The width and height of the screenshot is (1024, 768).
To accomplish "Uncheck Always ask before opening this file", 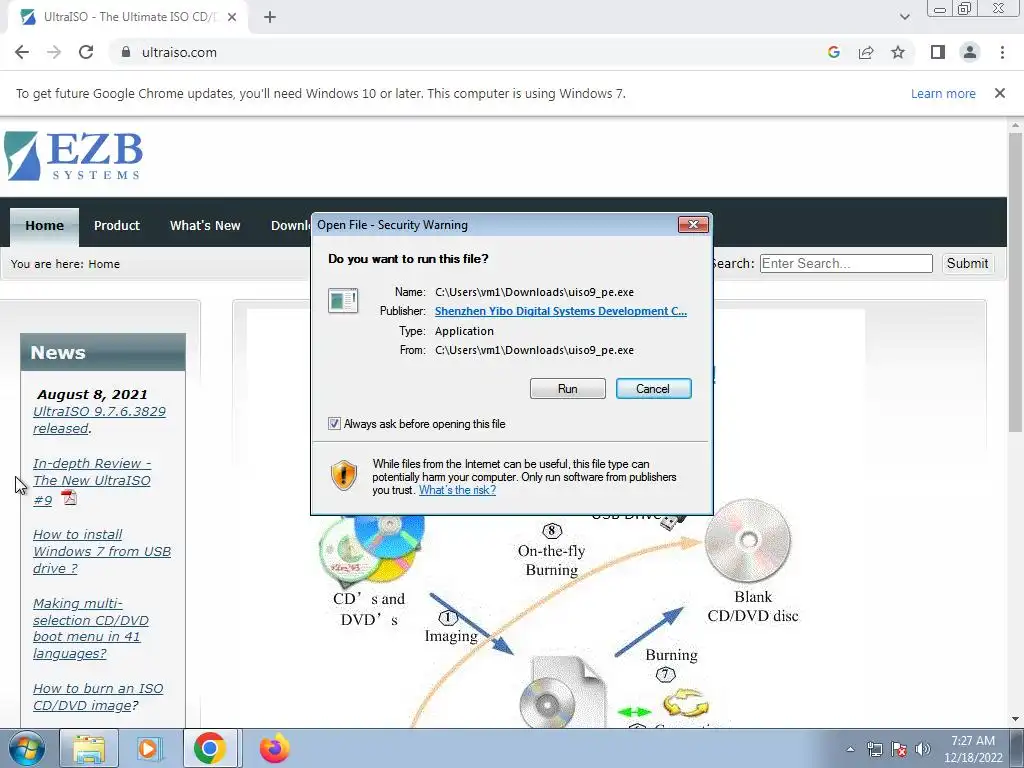I will 334,424.
